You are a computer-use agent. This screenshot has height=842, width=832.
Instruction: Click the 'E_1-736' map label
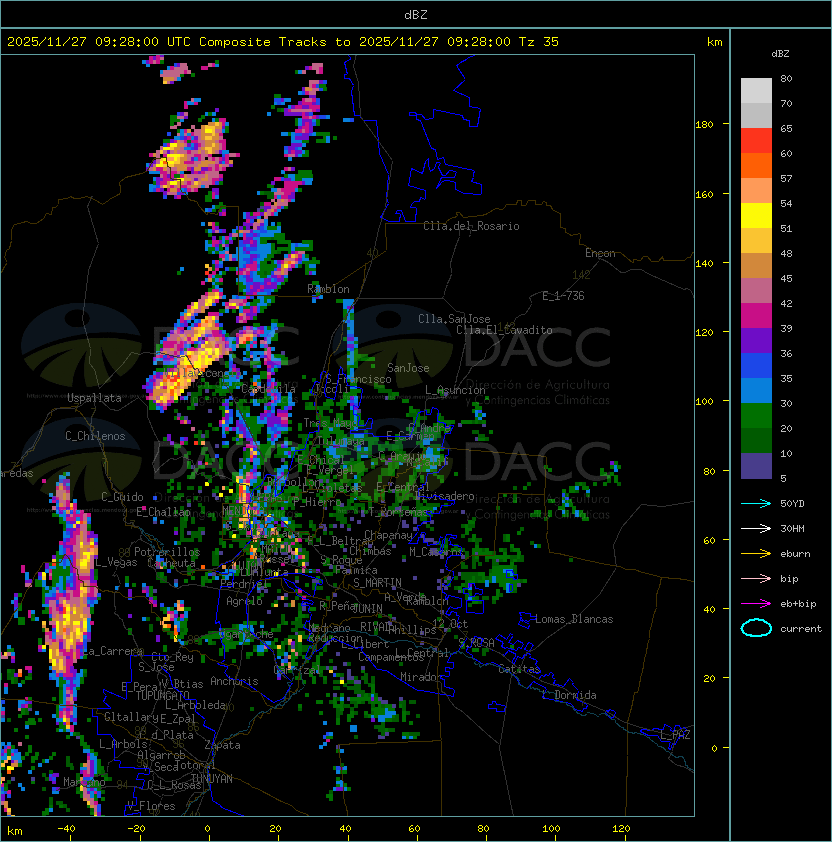[563, 296]
